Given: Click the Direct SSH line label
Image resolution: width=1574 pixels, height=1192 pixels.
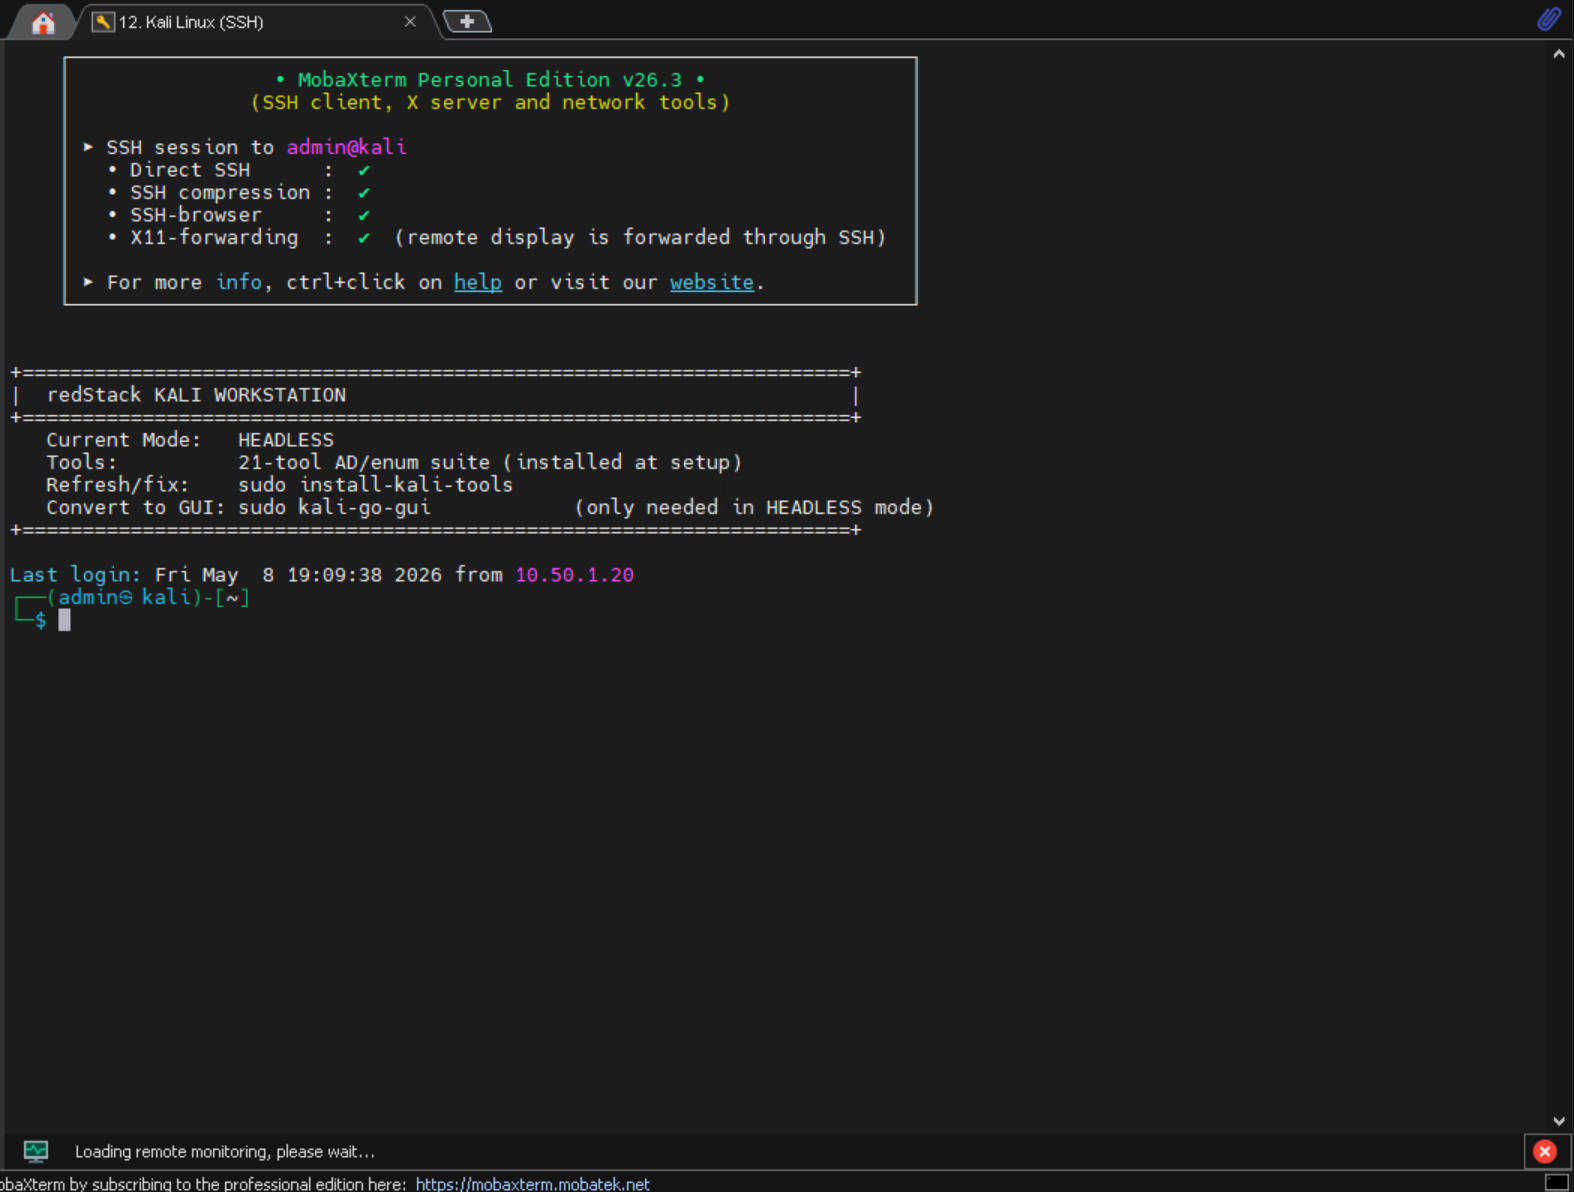Looking at the screenshot, I should 190,170.
